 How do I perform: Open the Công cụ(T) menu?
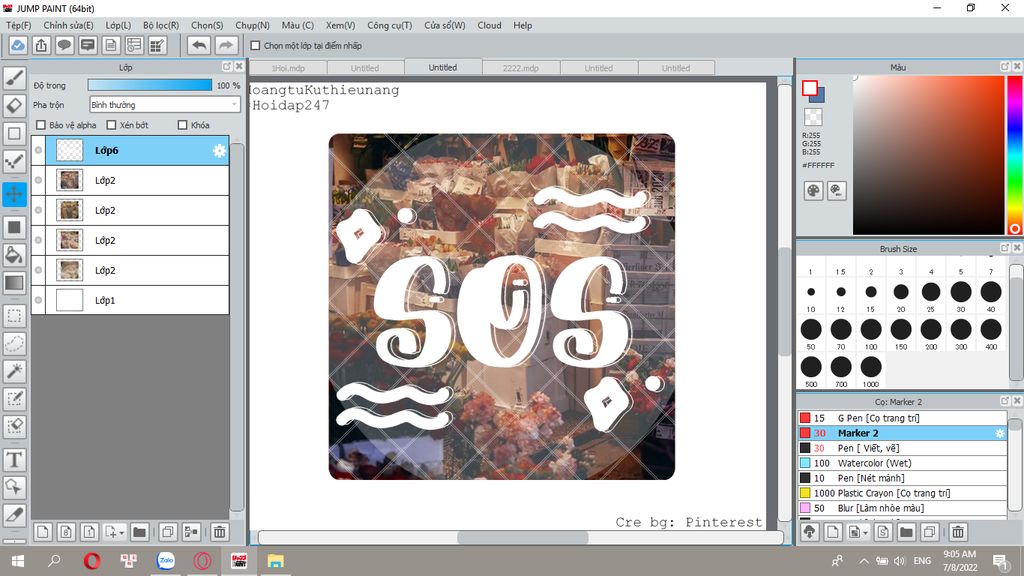tap(389, 25)
